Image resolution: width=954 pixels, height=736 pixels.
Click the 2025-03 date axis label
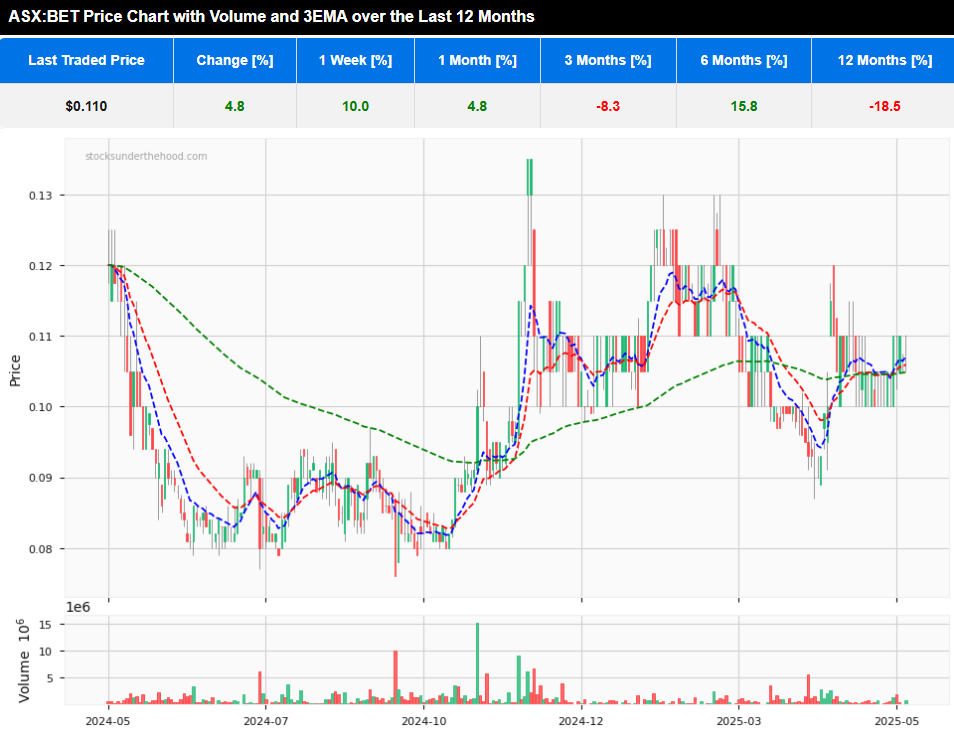[x=739, y=721]
